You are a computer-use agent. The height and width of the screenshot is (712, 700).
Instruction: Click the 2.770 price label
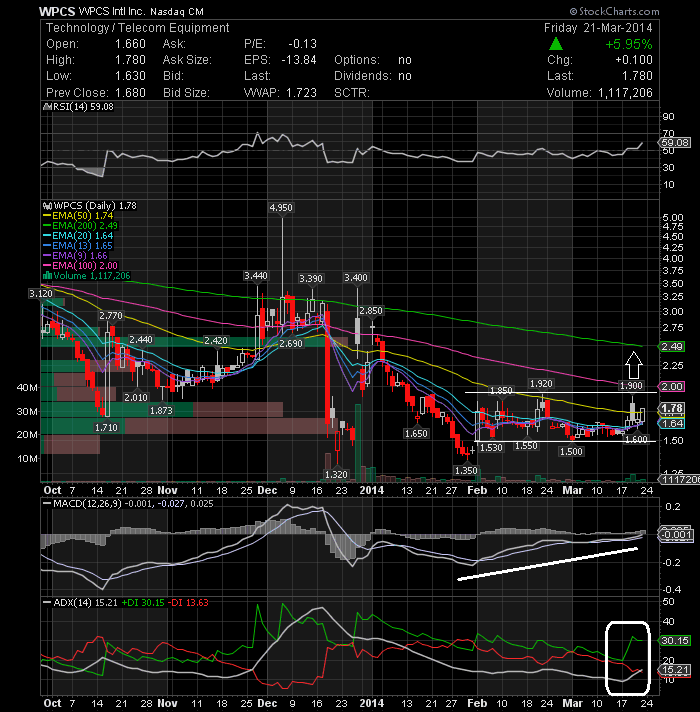pyautogui.click(x=111, y=316)
